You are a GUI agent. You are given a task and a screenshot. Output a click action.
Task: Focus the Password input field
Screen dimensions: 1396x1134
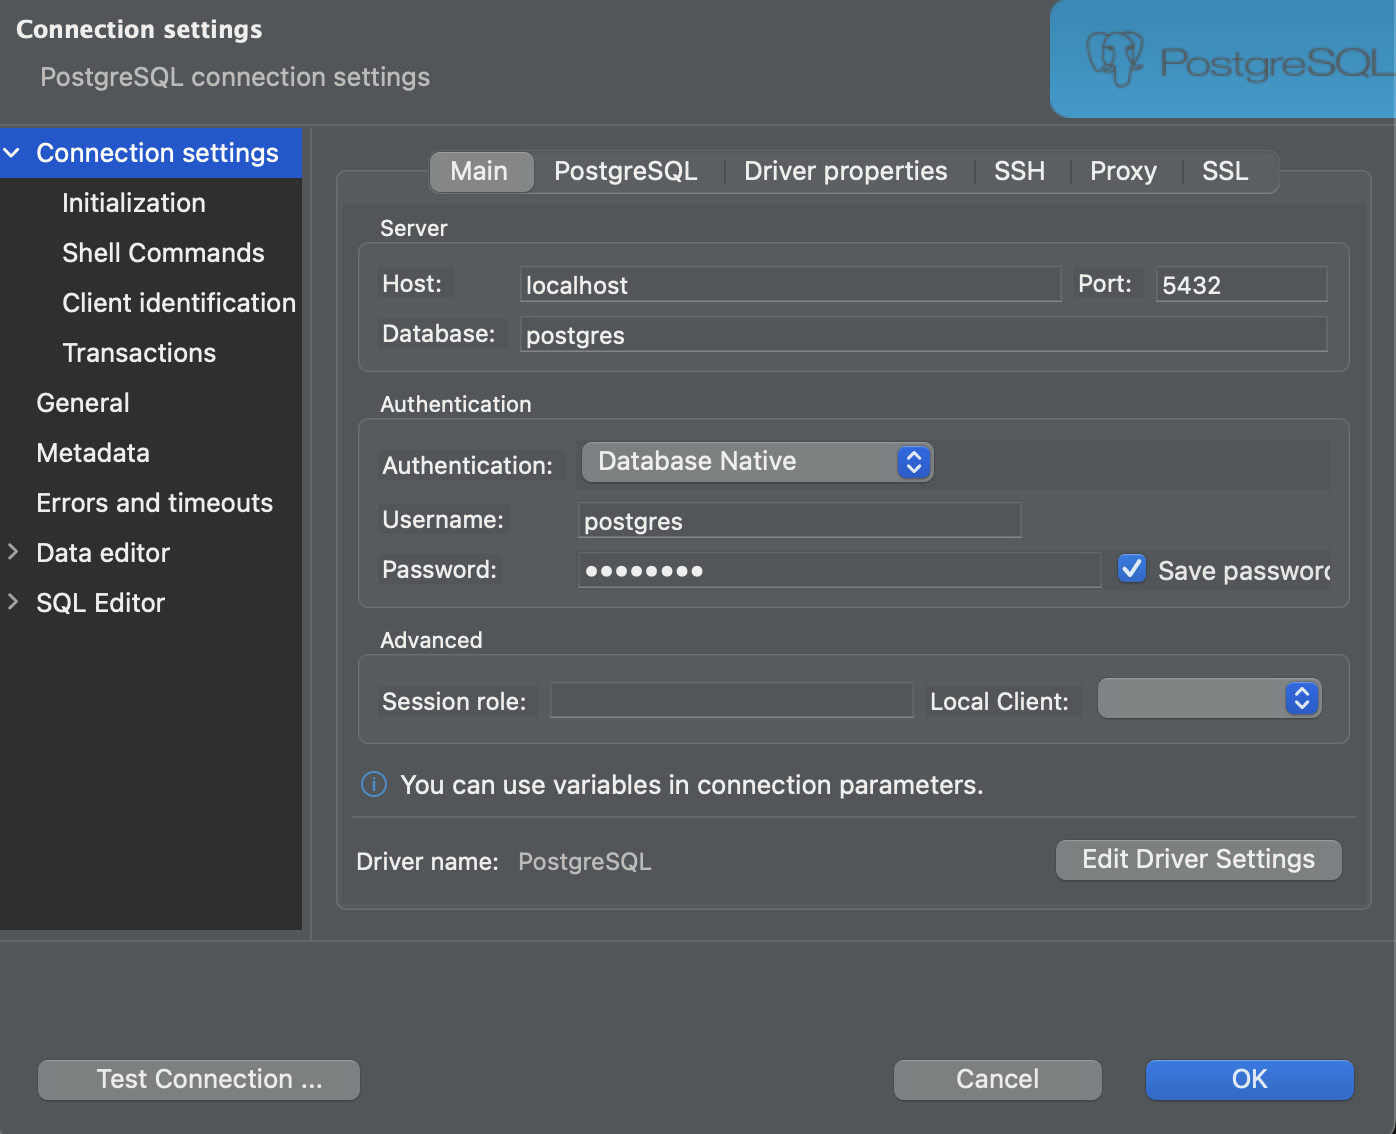click(x=840, y=570)
